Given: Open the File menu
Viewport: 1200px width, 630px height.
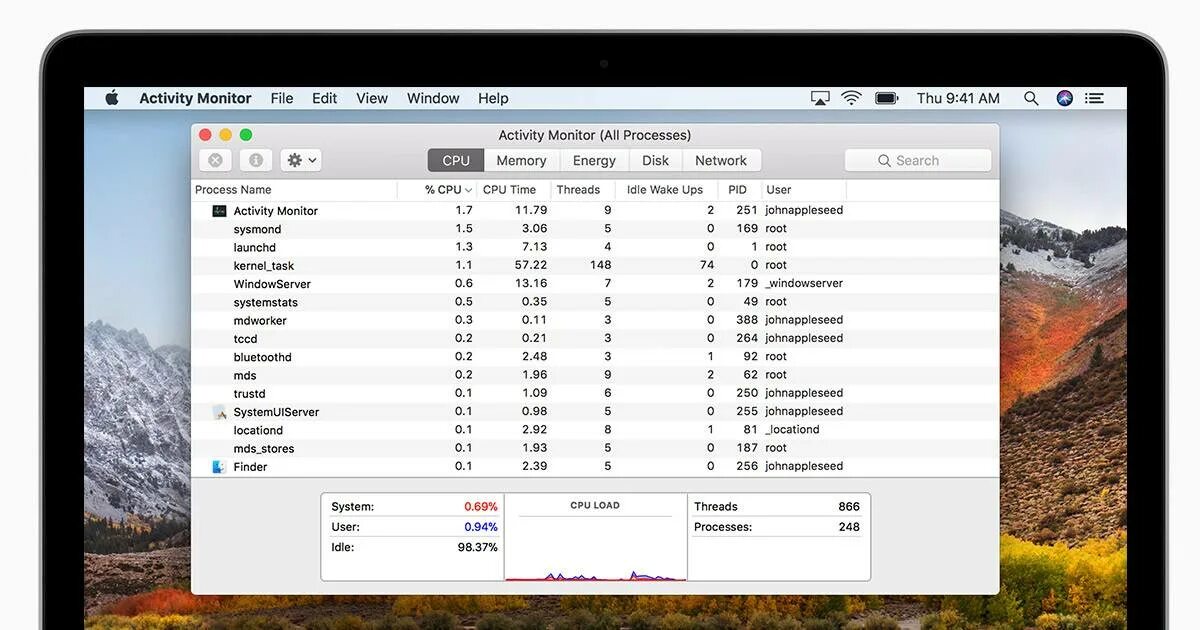Looking at the screenshot, I should (x=282, y=98).
